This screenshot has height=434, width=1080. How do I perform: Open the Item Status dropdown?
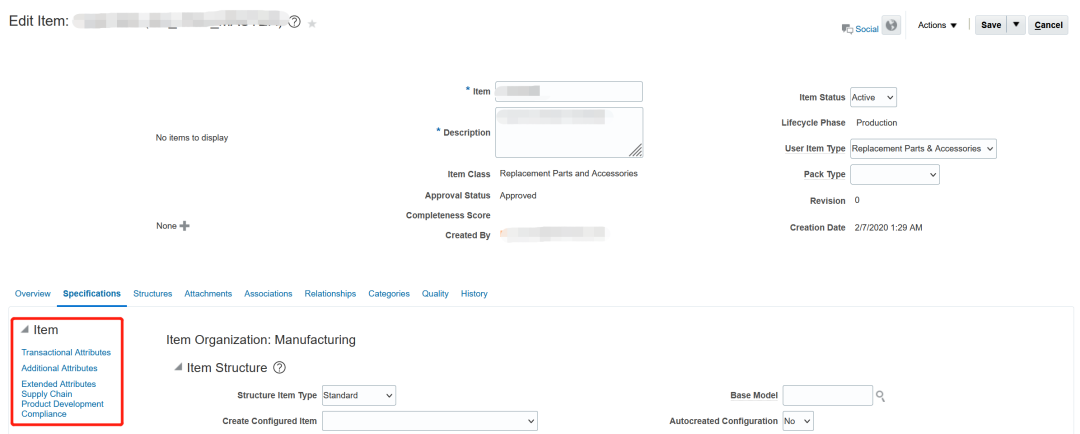tap(873, 97)
